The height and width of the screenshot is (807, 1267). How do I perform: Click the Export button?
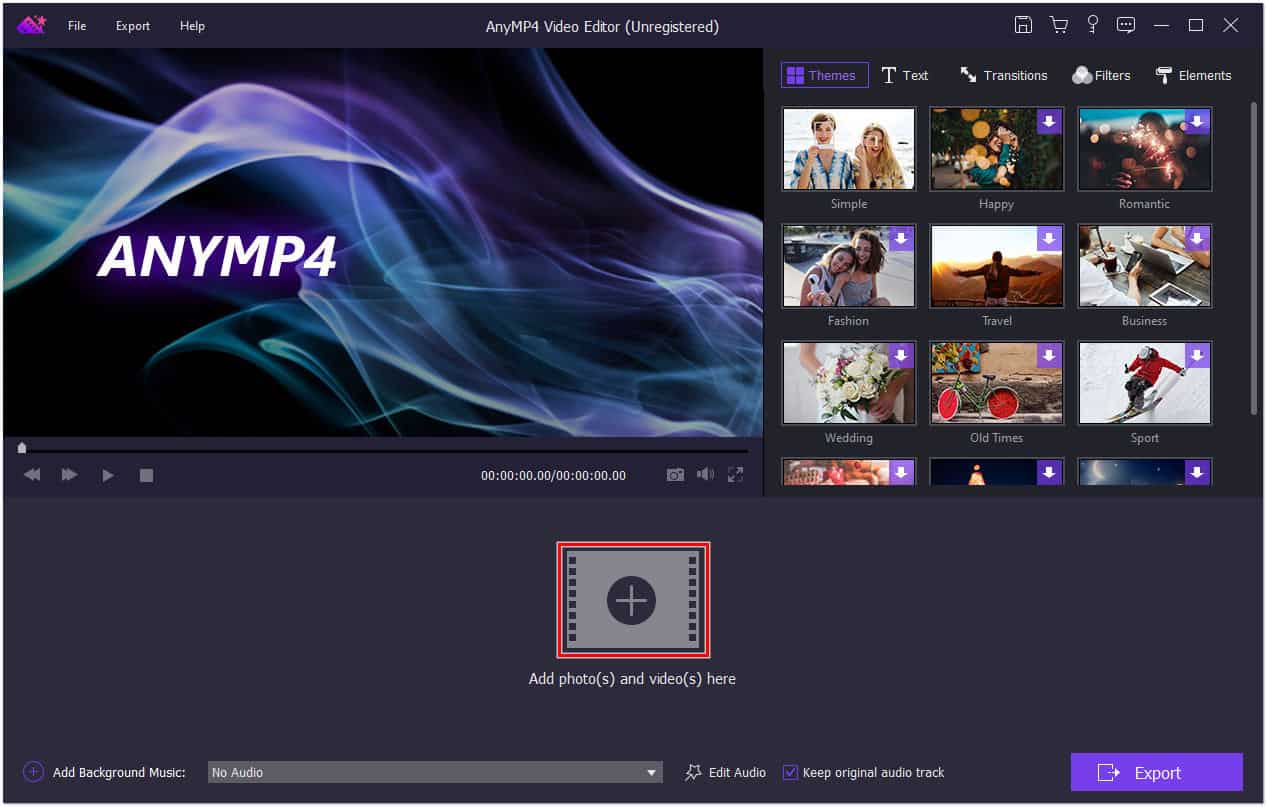[1156, 772]
